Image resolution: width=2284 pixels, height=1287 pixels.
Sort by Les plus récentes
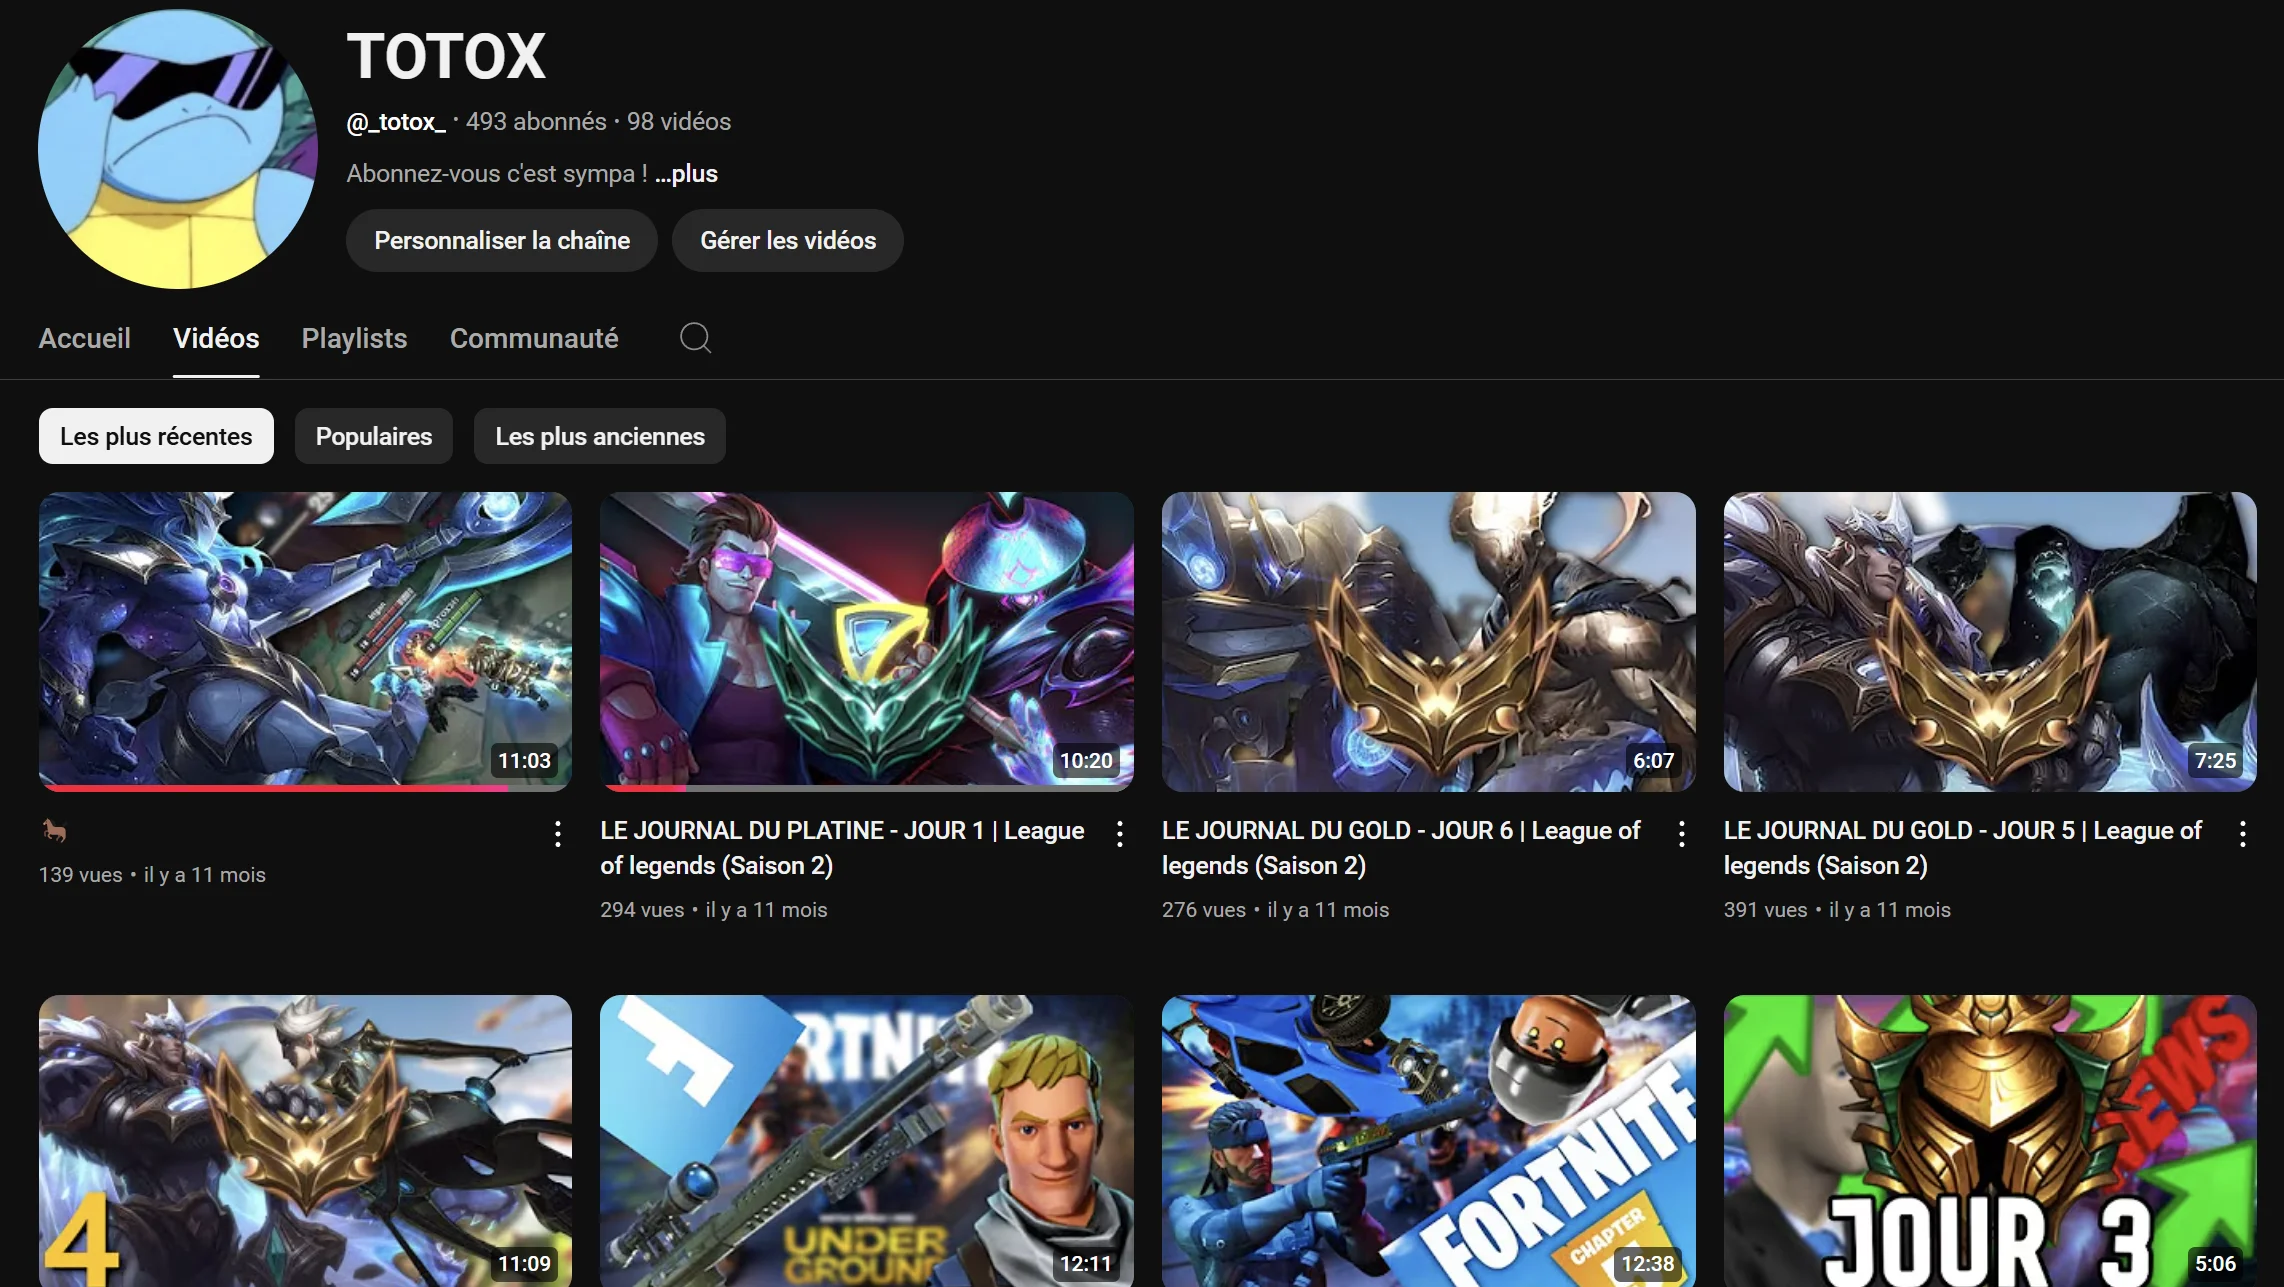coord(156,436)
